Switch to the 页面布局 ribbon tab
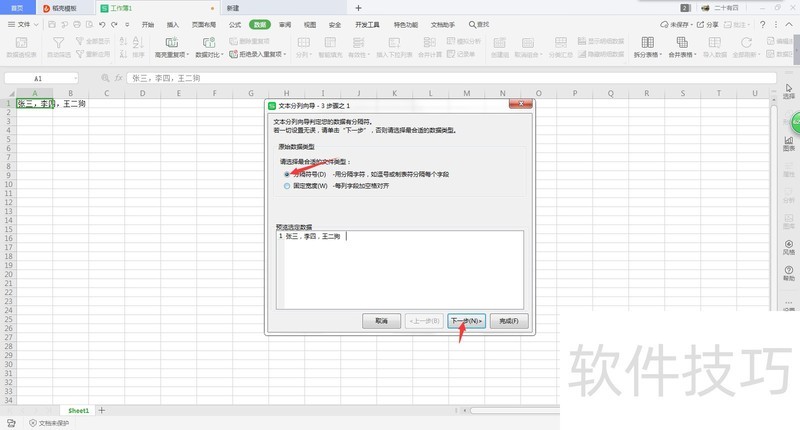The width and height of the screenshot is (800, 430). pyautogui.click(x=204, y=24)
